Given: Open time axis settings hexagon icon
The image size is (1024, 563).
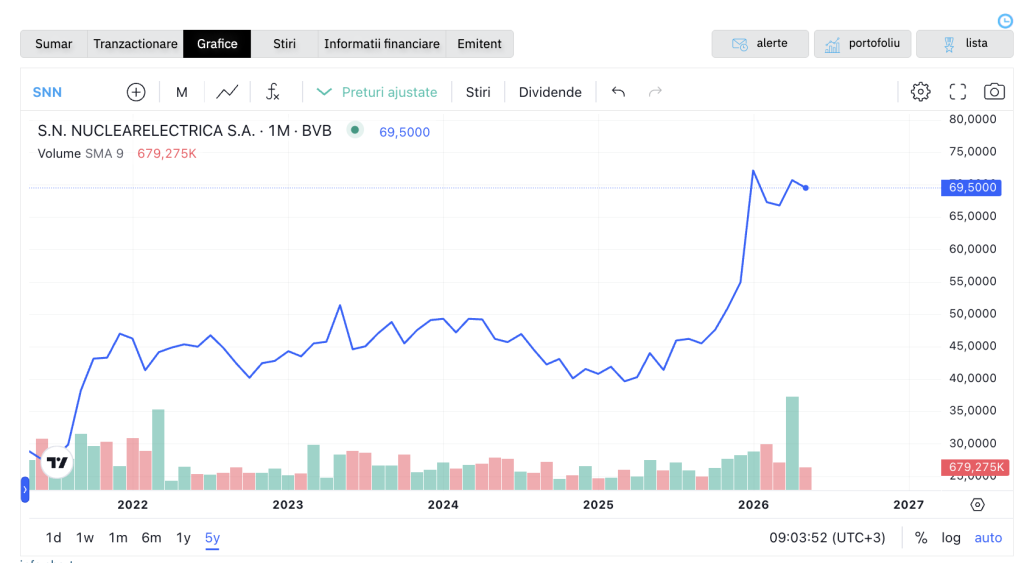Looking at the screenshot, I should coord(977,504).
